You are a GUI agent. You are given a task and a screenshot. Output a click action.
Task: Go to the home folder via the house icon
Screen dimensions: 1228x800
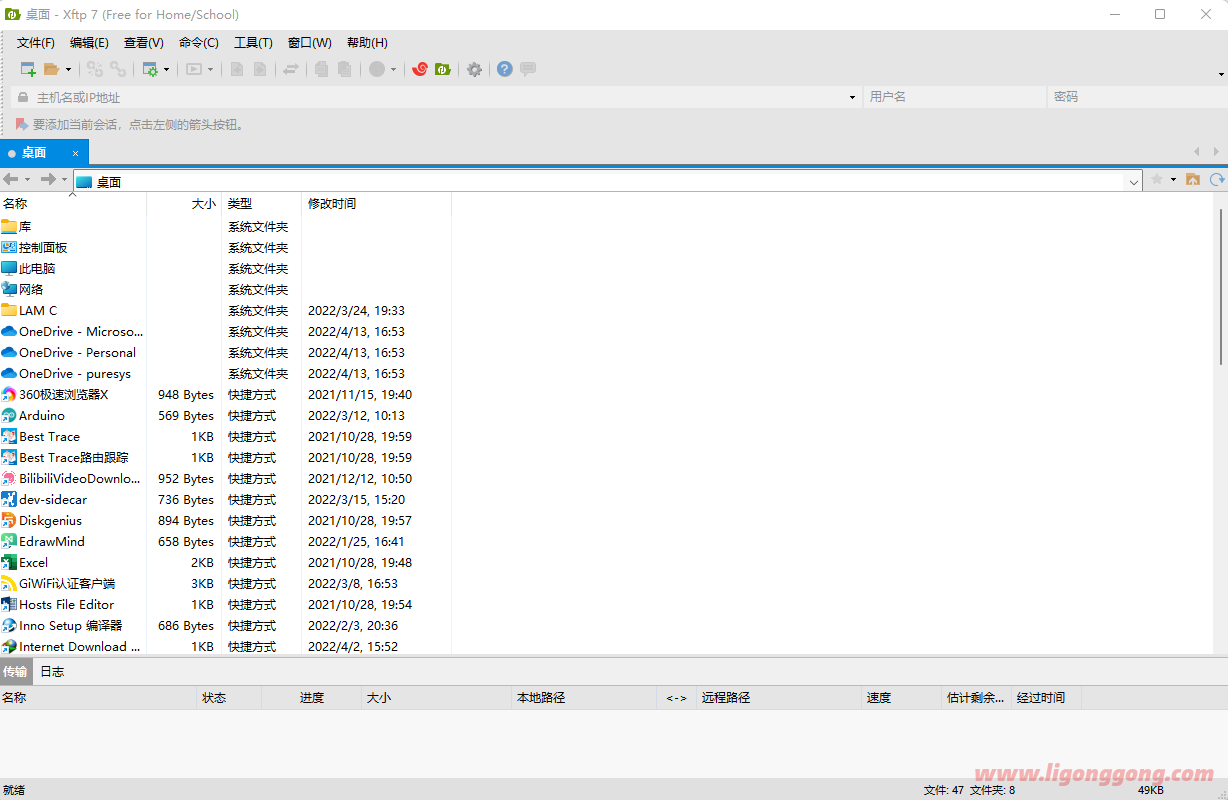[1192, 180]
